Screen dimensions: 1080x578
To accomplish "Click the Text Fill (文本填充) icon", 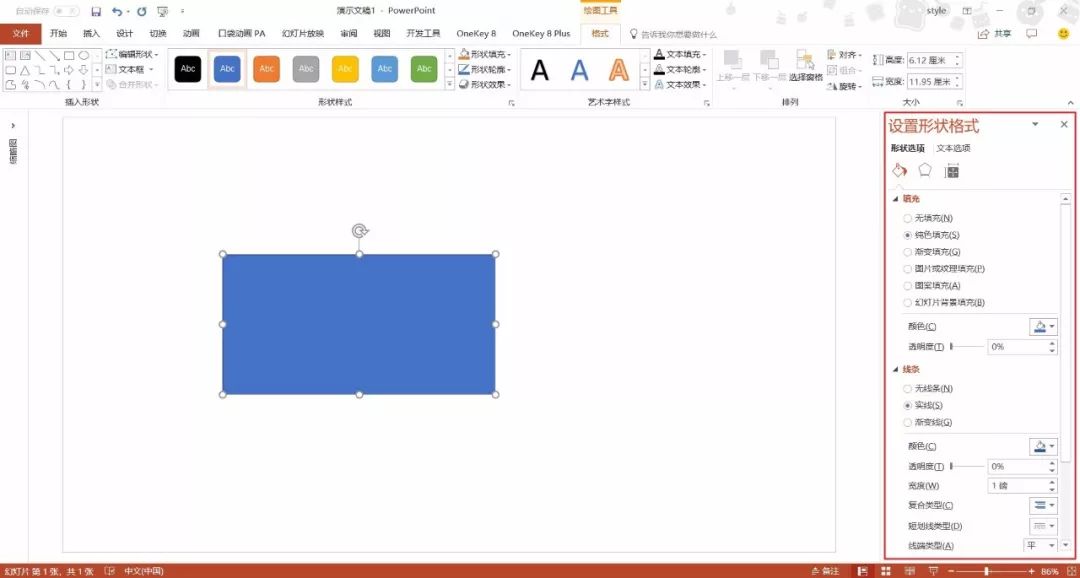I will [659, 54].
